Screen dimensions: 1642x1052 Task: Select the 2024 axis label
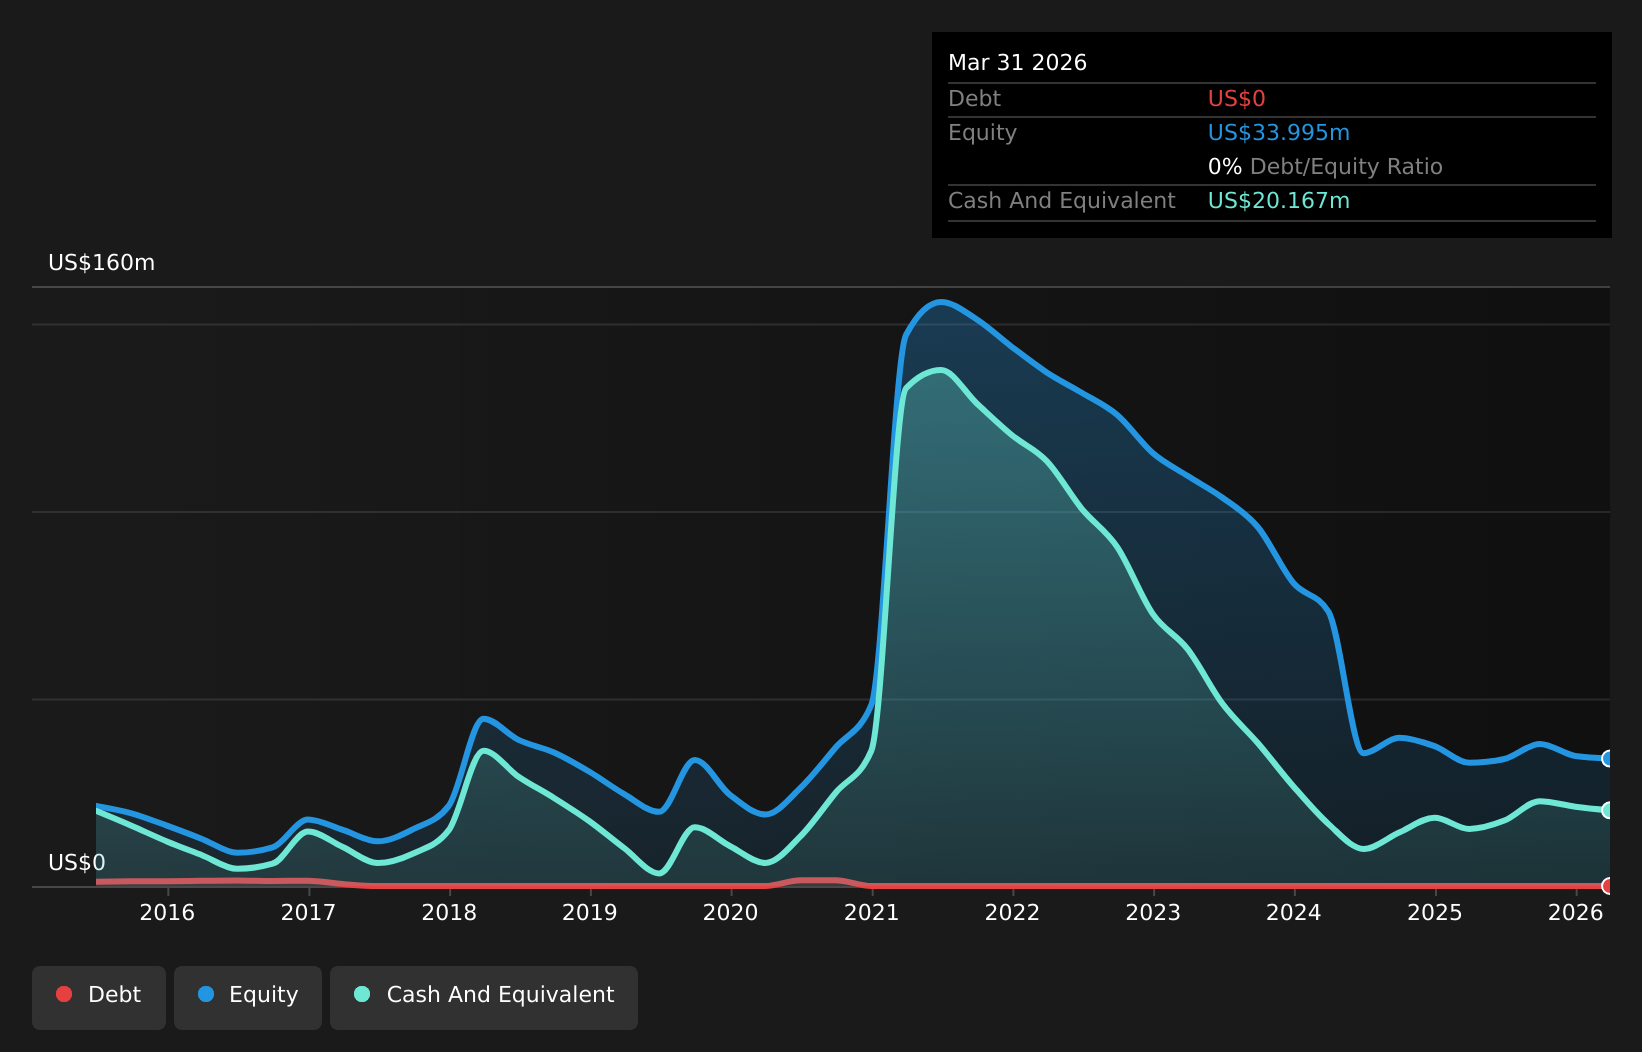click(x=1294, y=913)
